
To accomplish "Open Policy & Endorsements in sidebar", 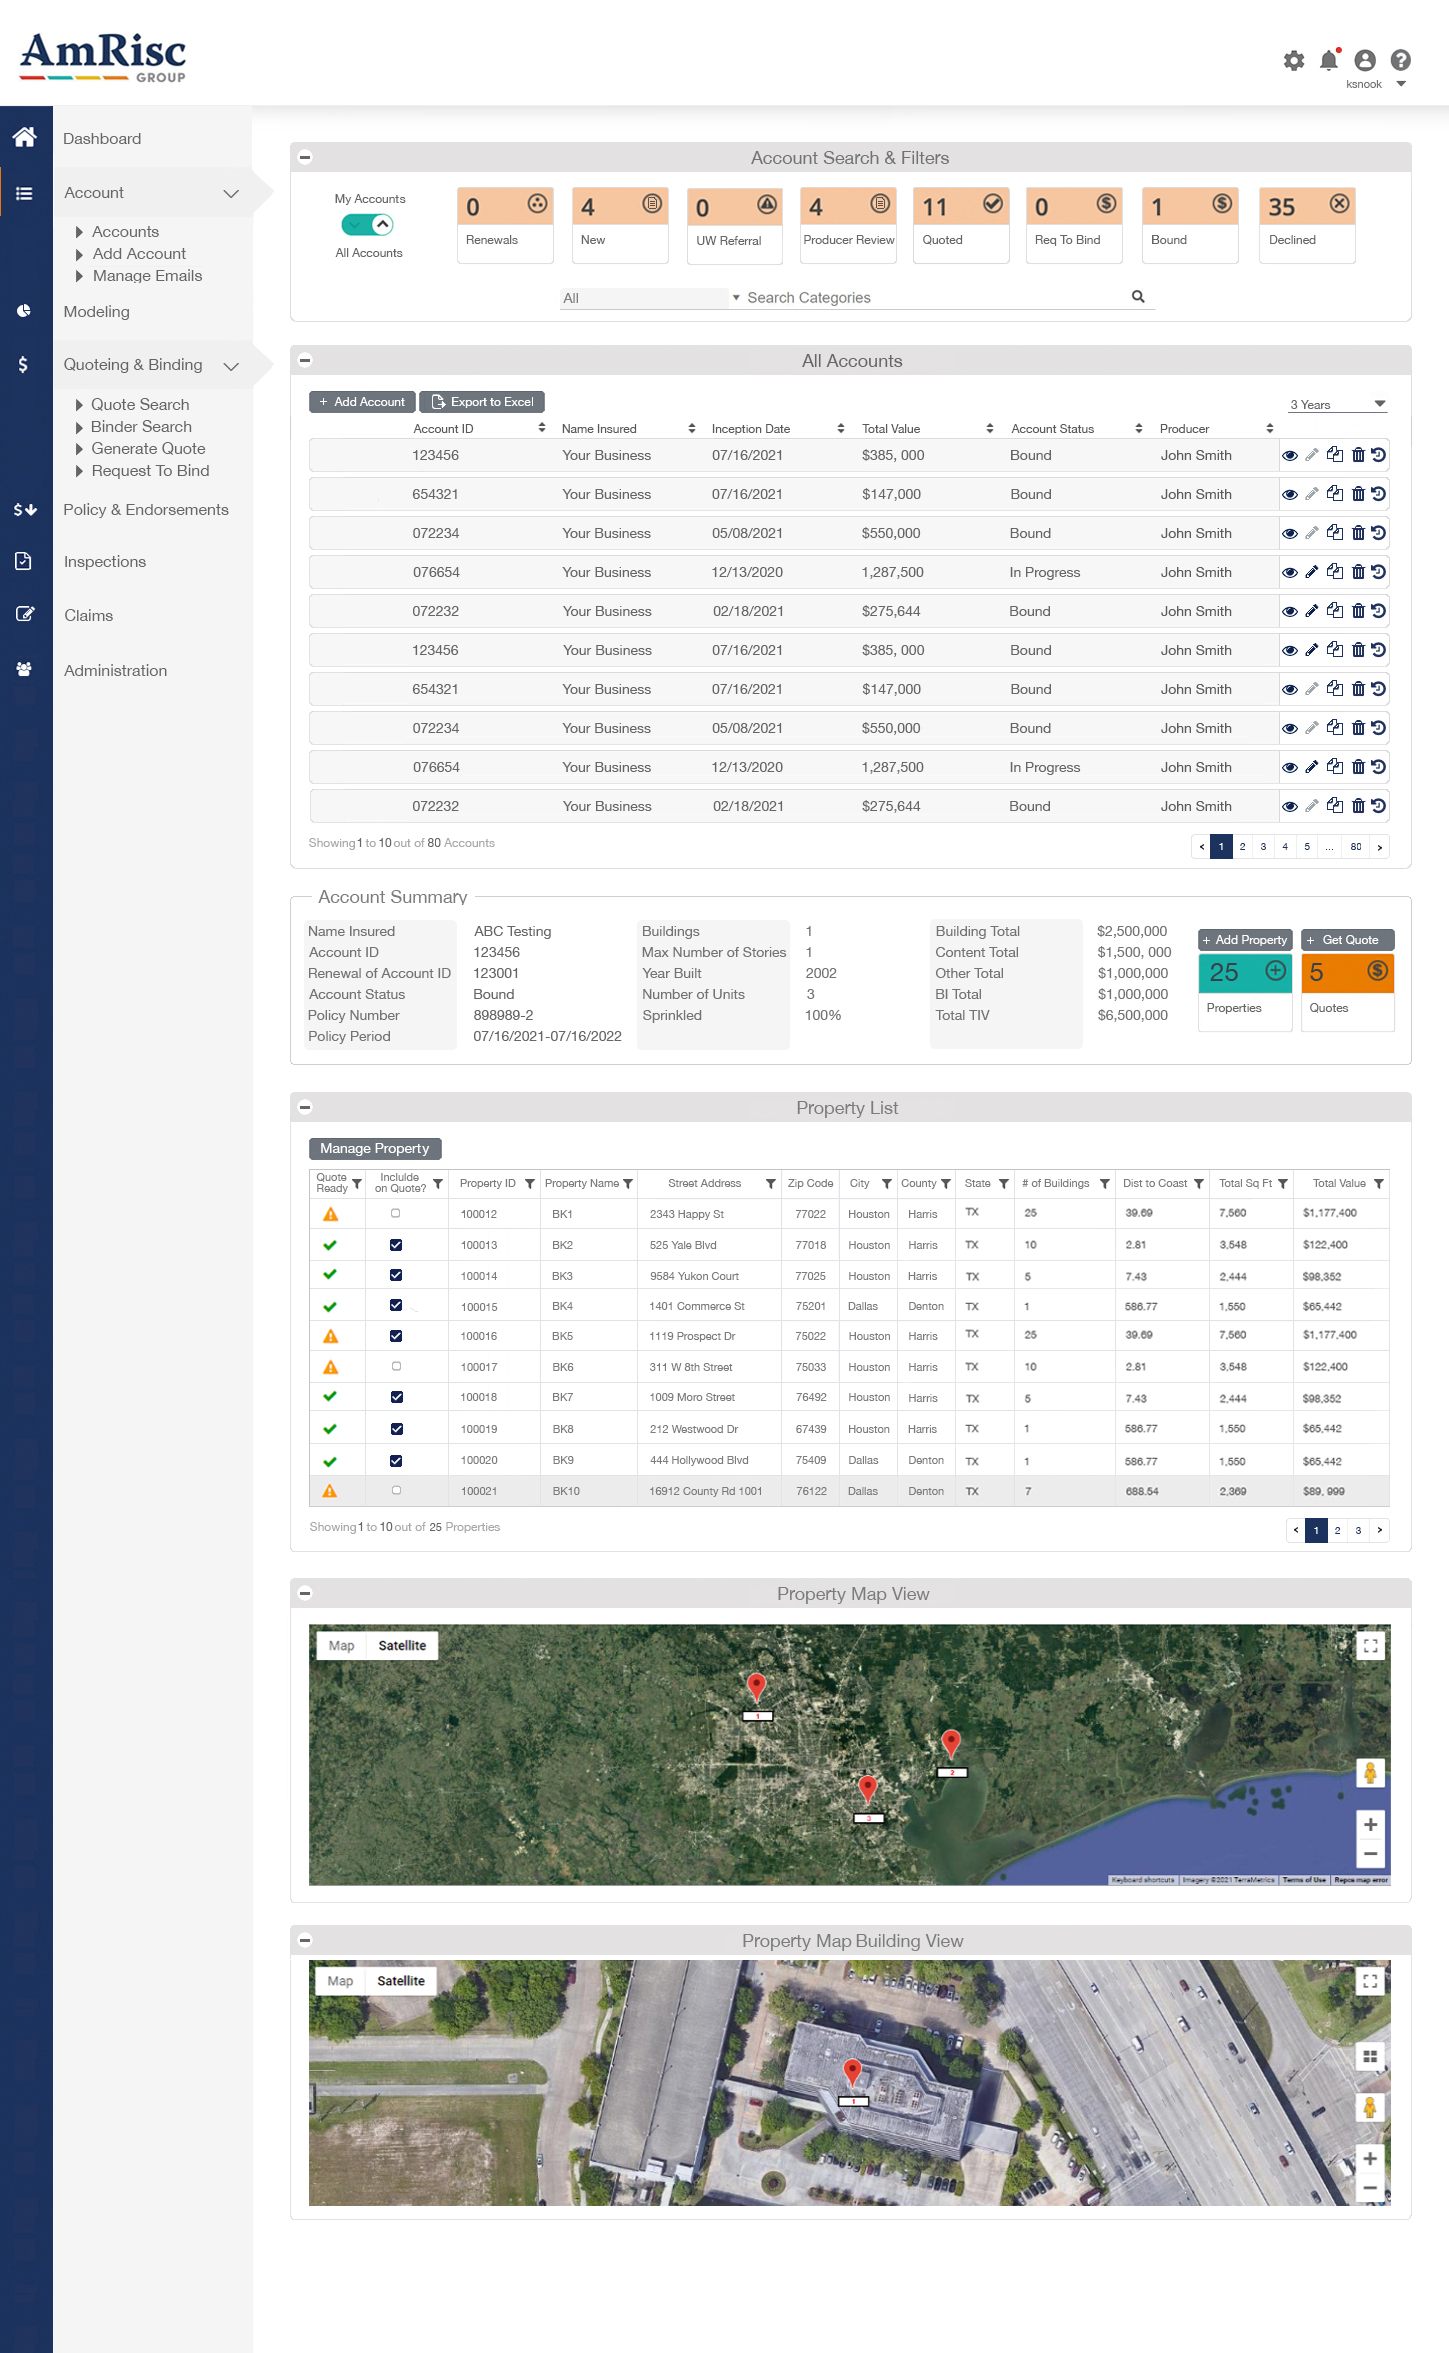I will [146, 510].
